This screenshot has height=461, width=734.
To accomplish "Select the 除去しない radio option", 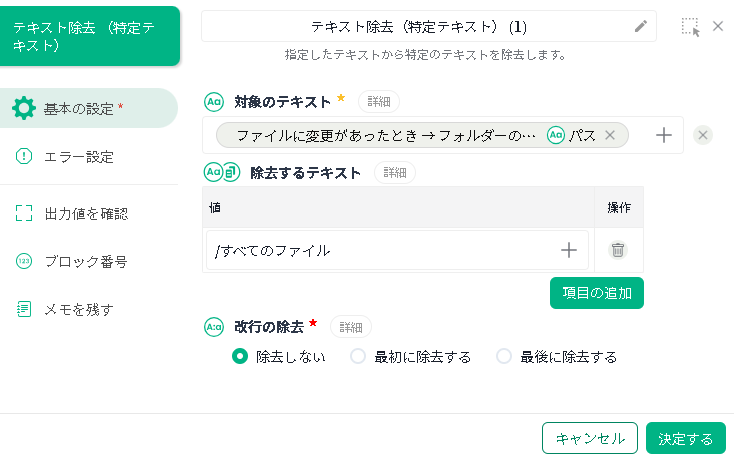I will point(240,356).
